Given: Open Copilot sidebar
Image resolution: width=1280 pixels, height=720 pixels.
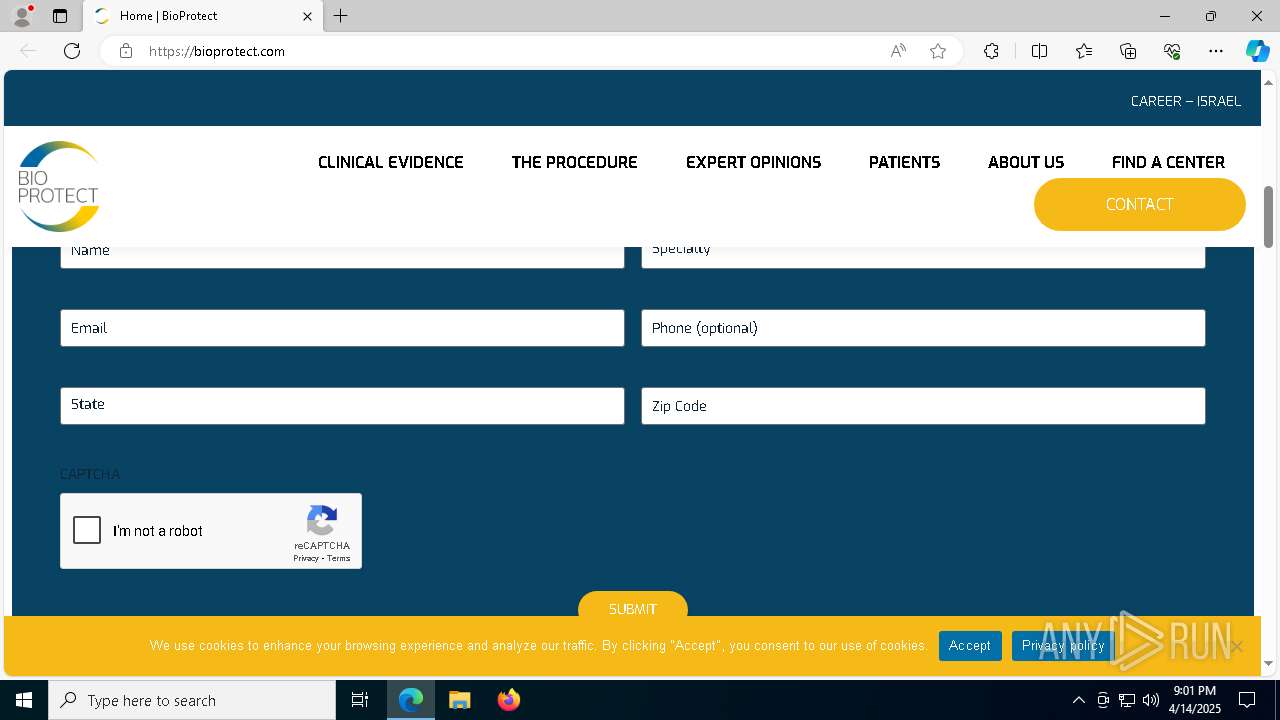Looking at the screenshot, I should (x=1257, y=51).
